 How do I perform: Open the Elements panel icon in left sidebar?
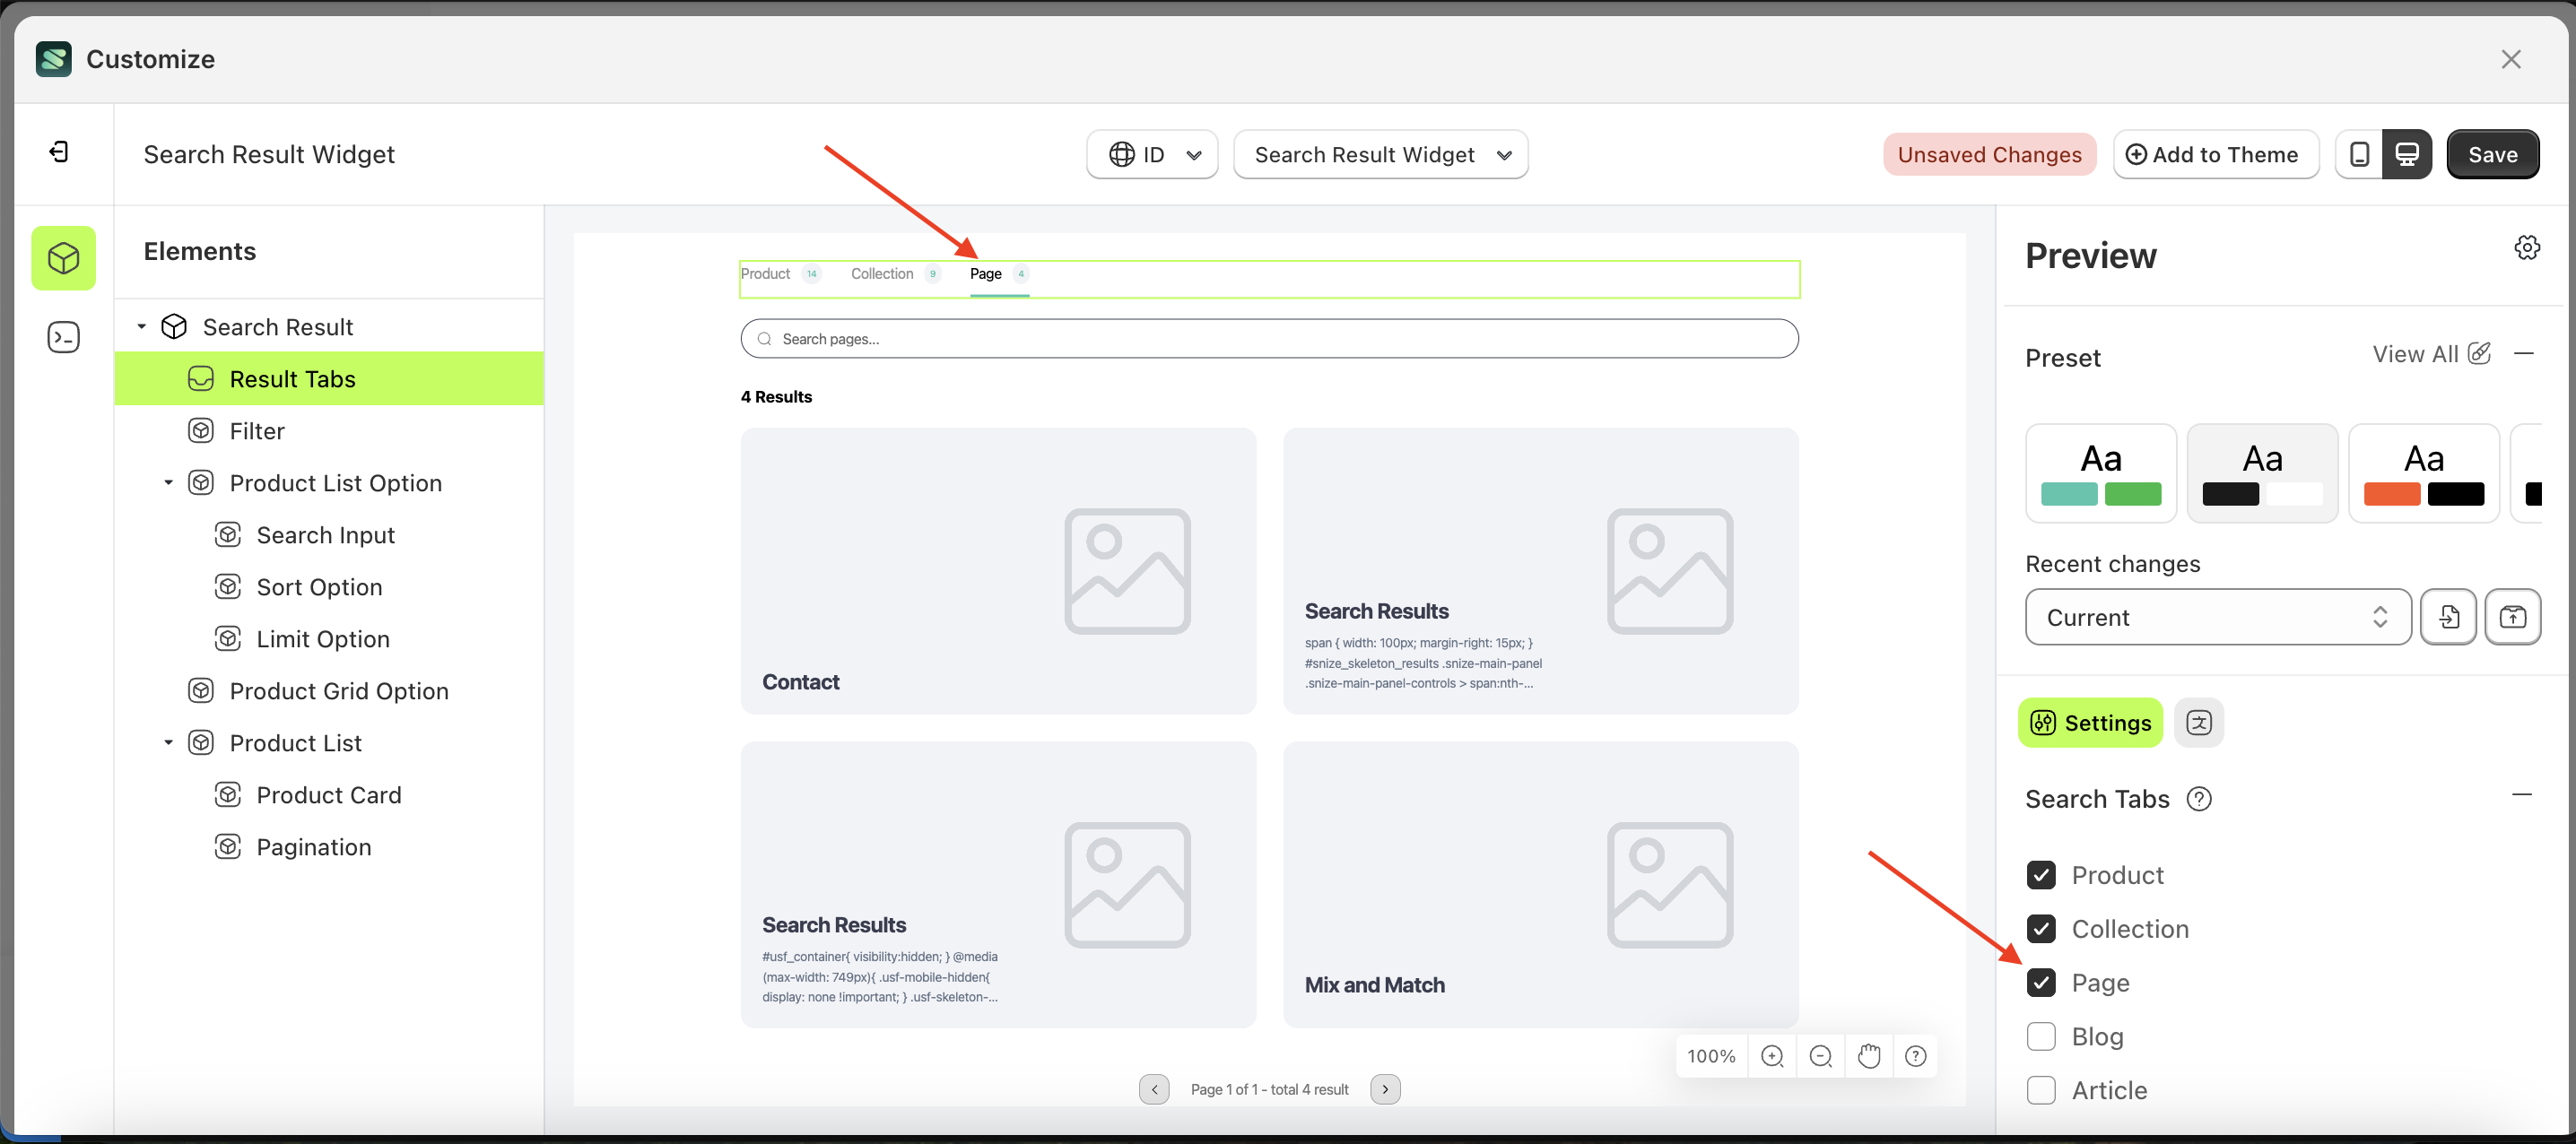tap(63, 257)
